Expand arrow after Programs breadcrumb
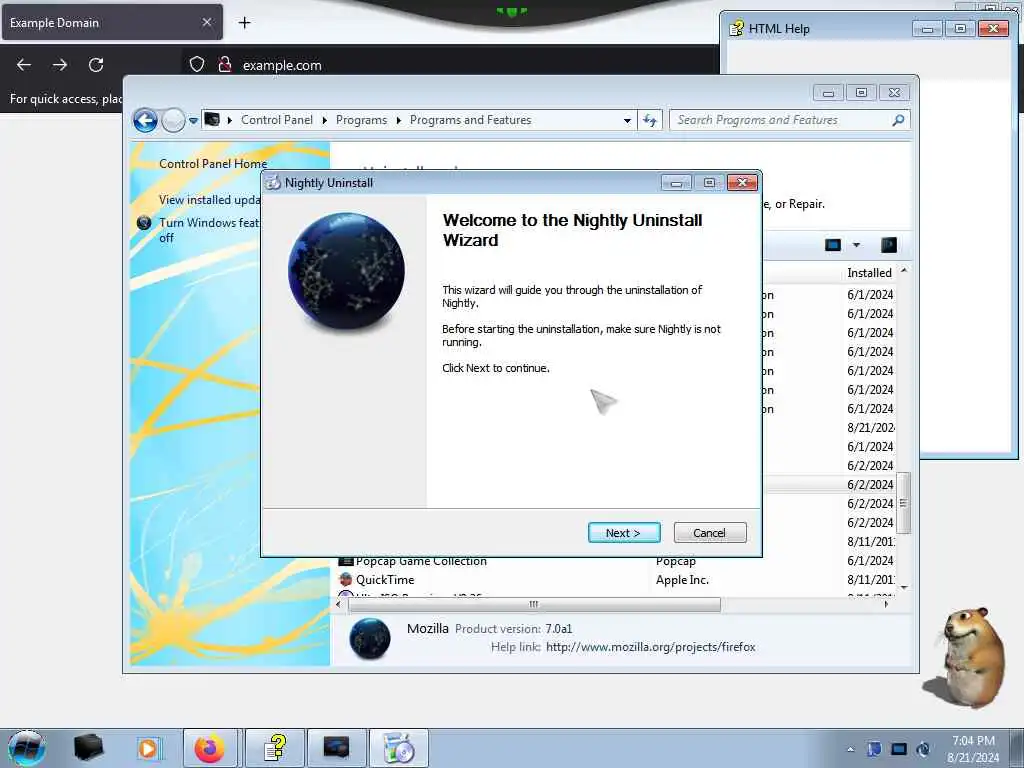This screenshot has width=1024, height=768. (x=398, y=120)
